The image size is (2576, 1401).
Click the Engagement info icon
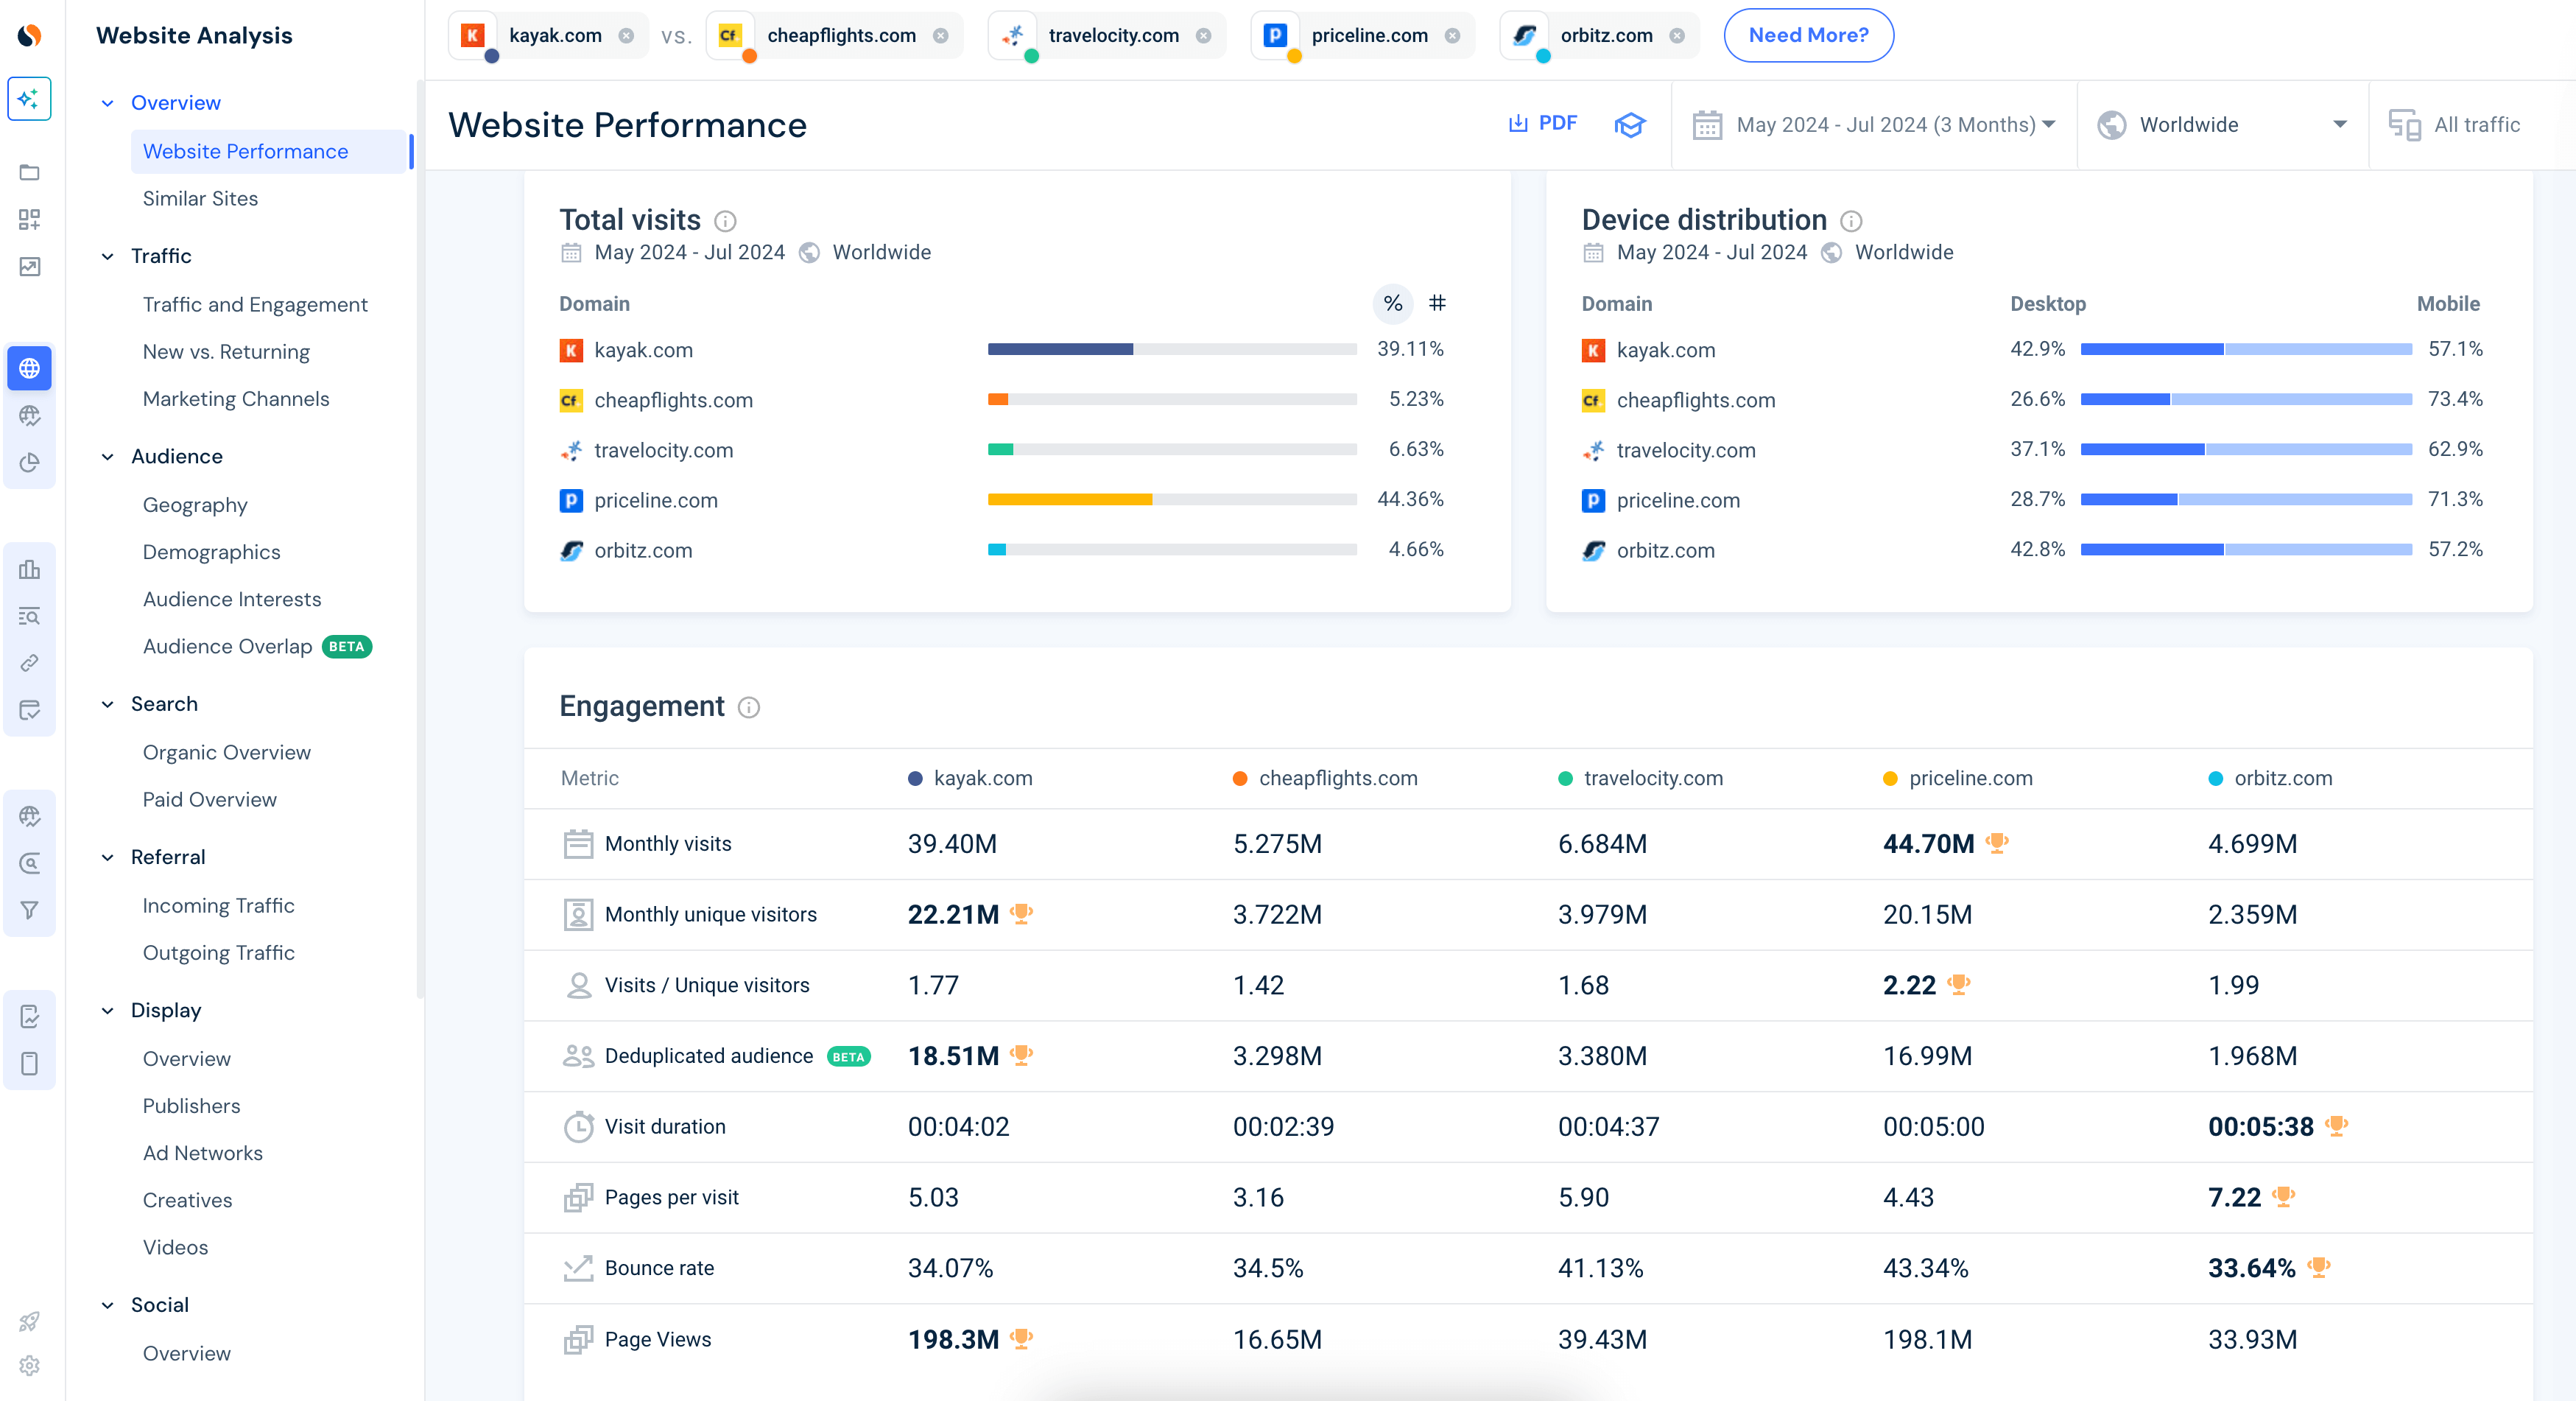[749, 708]
